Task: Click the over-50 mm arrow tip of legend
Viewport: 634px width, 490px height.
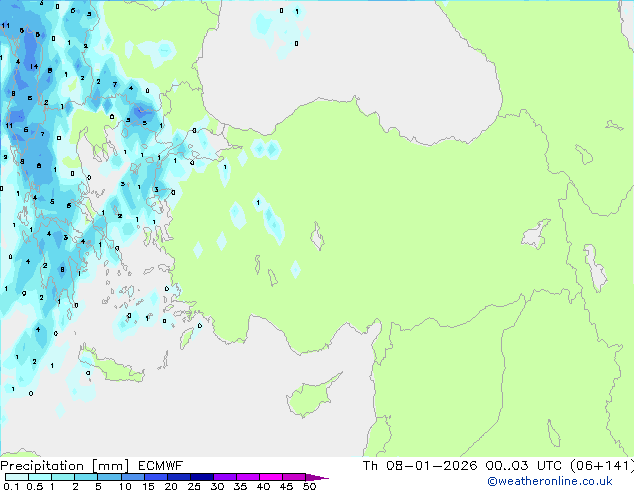Action: tap(317, 477)
